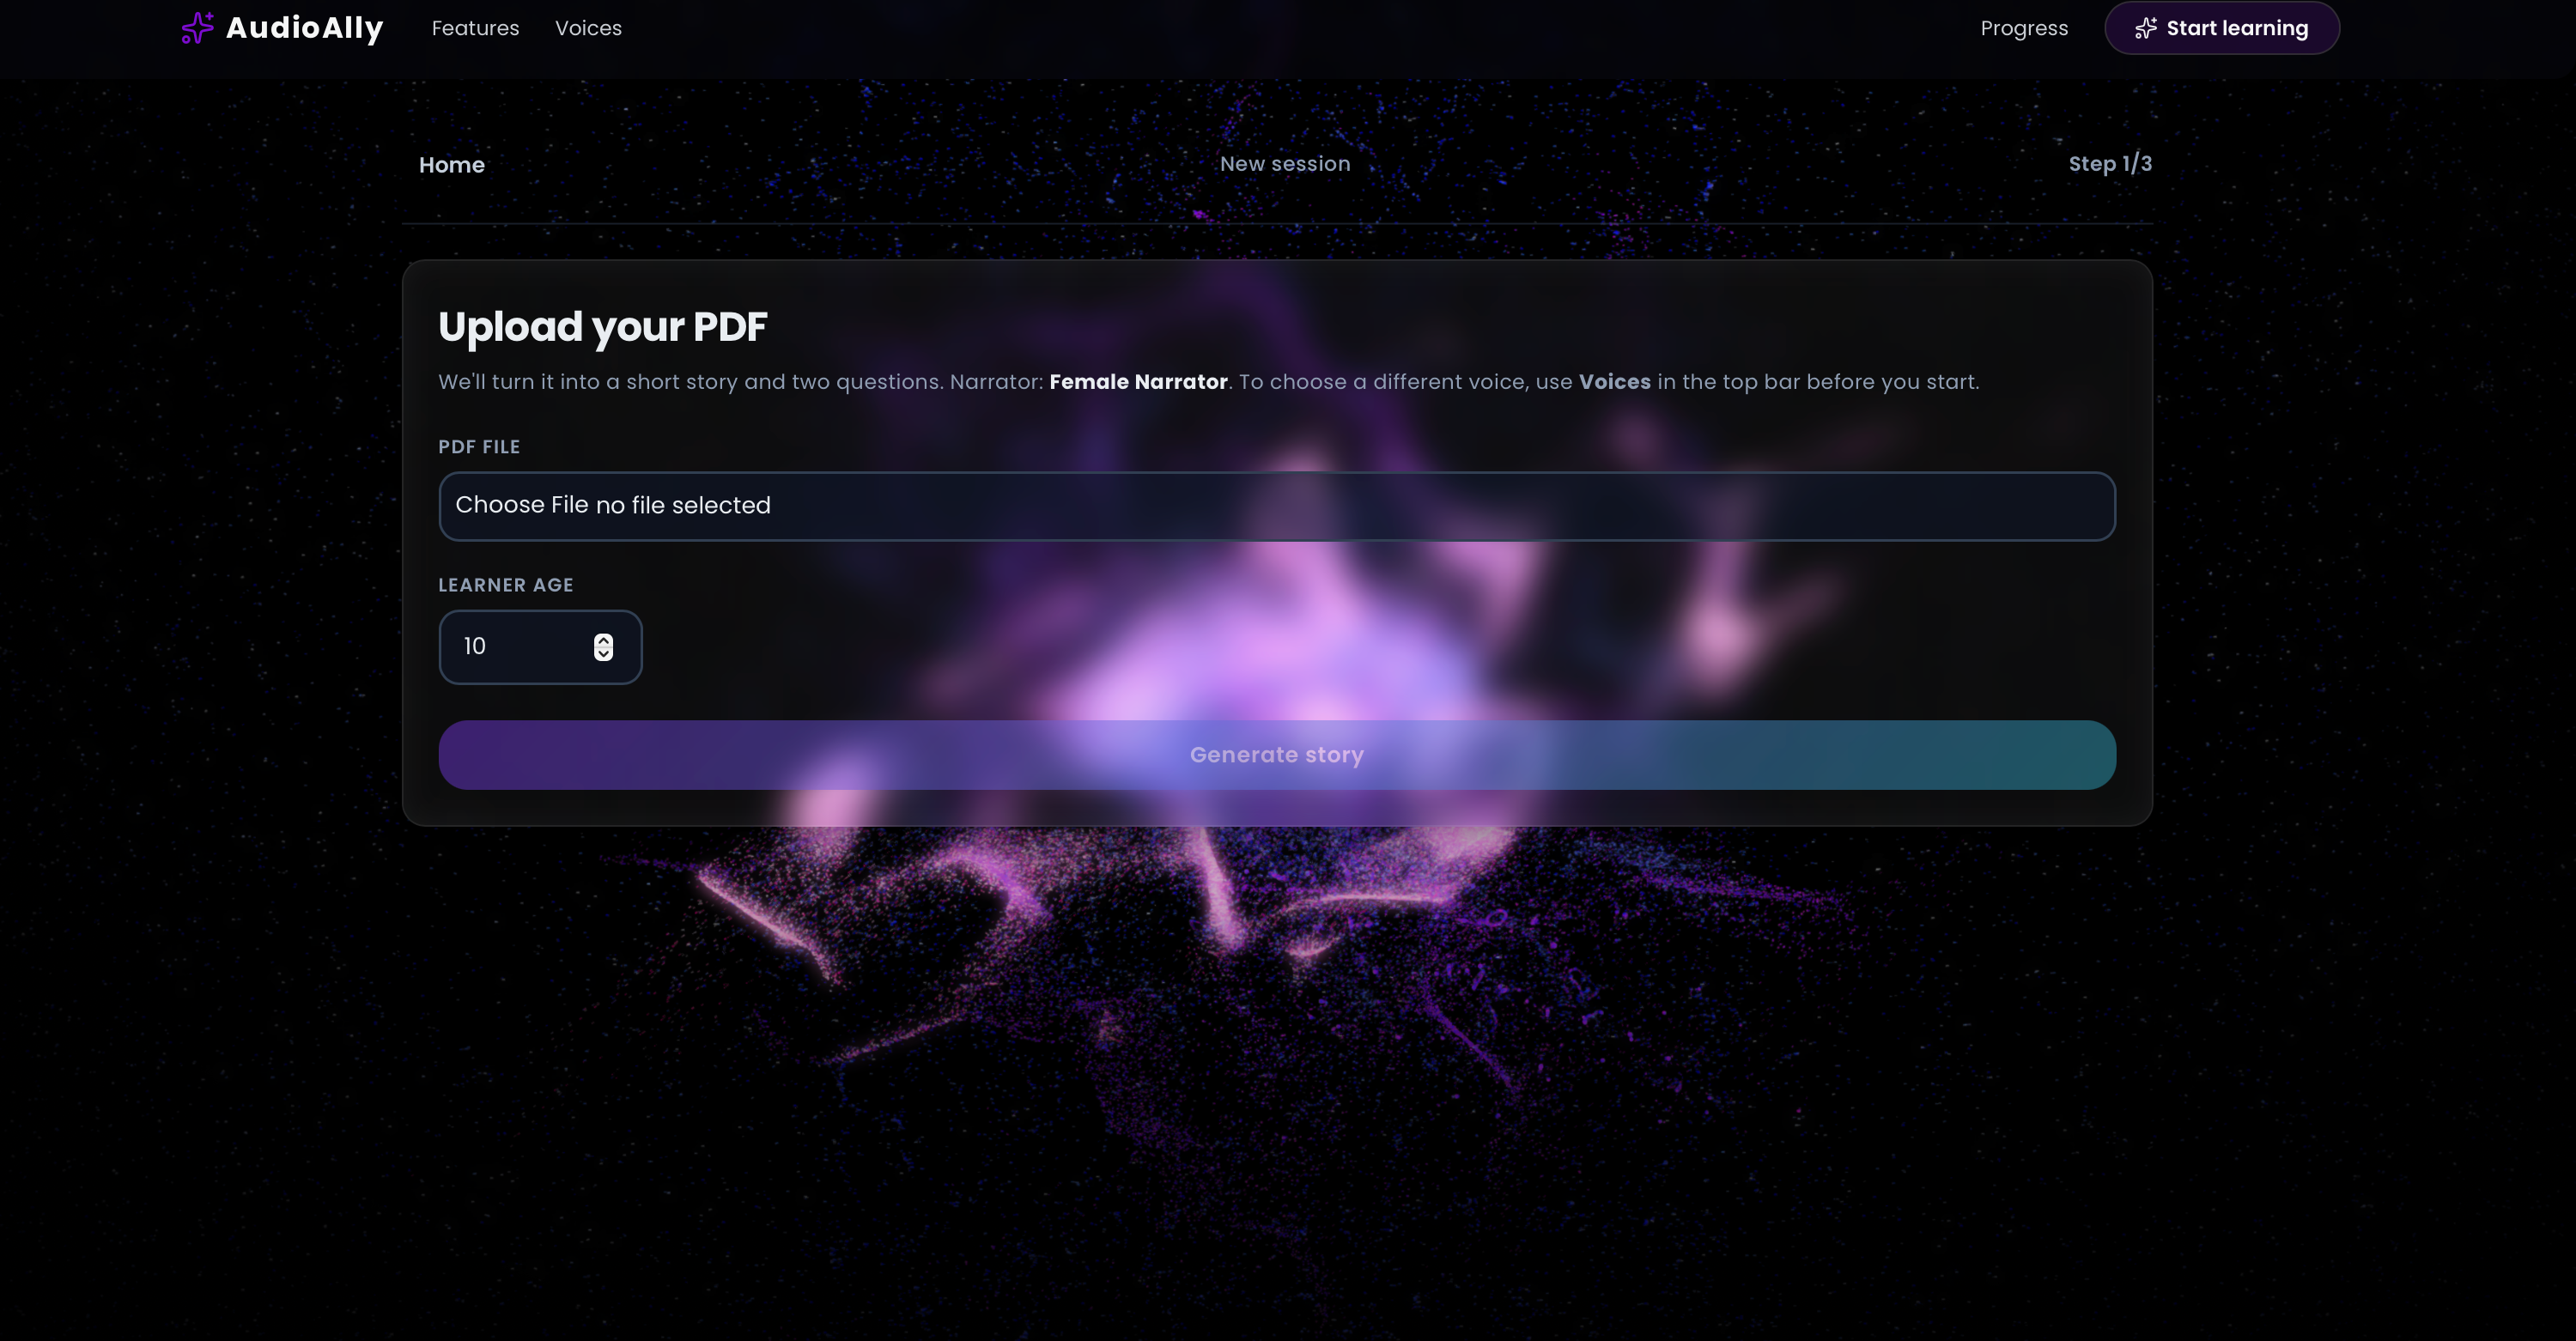Click the Home breadcrumb link
Screen dimensions: 2576x1341
pyautogui.click(x=451, y=165)
